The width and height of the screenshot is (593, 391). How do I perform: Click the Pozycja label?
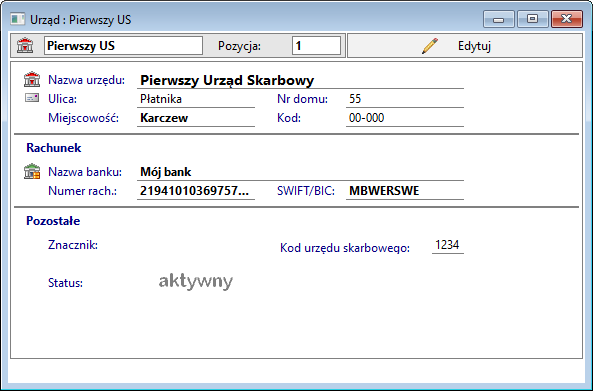coord(239,46)
